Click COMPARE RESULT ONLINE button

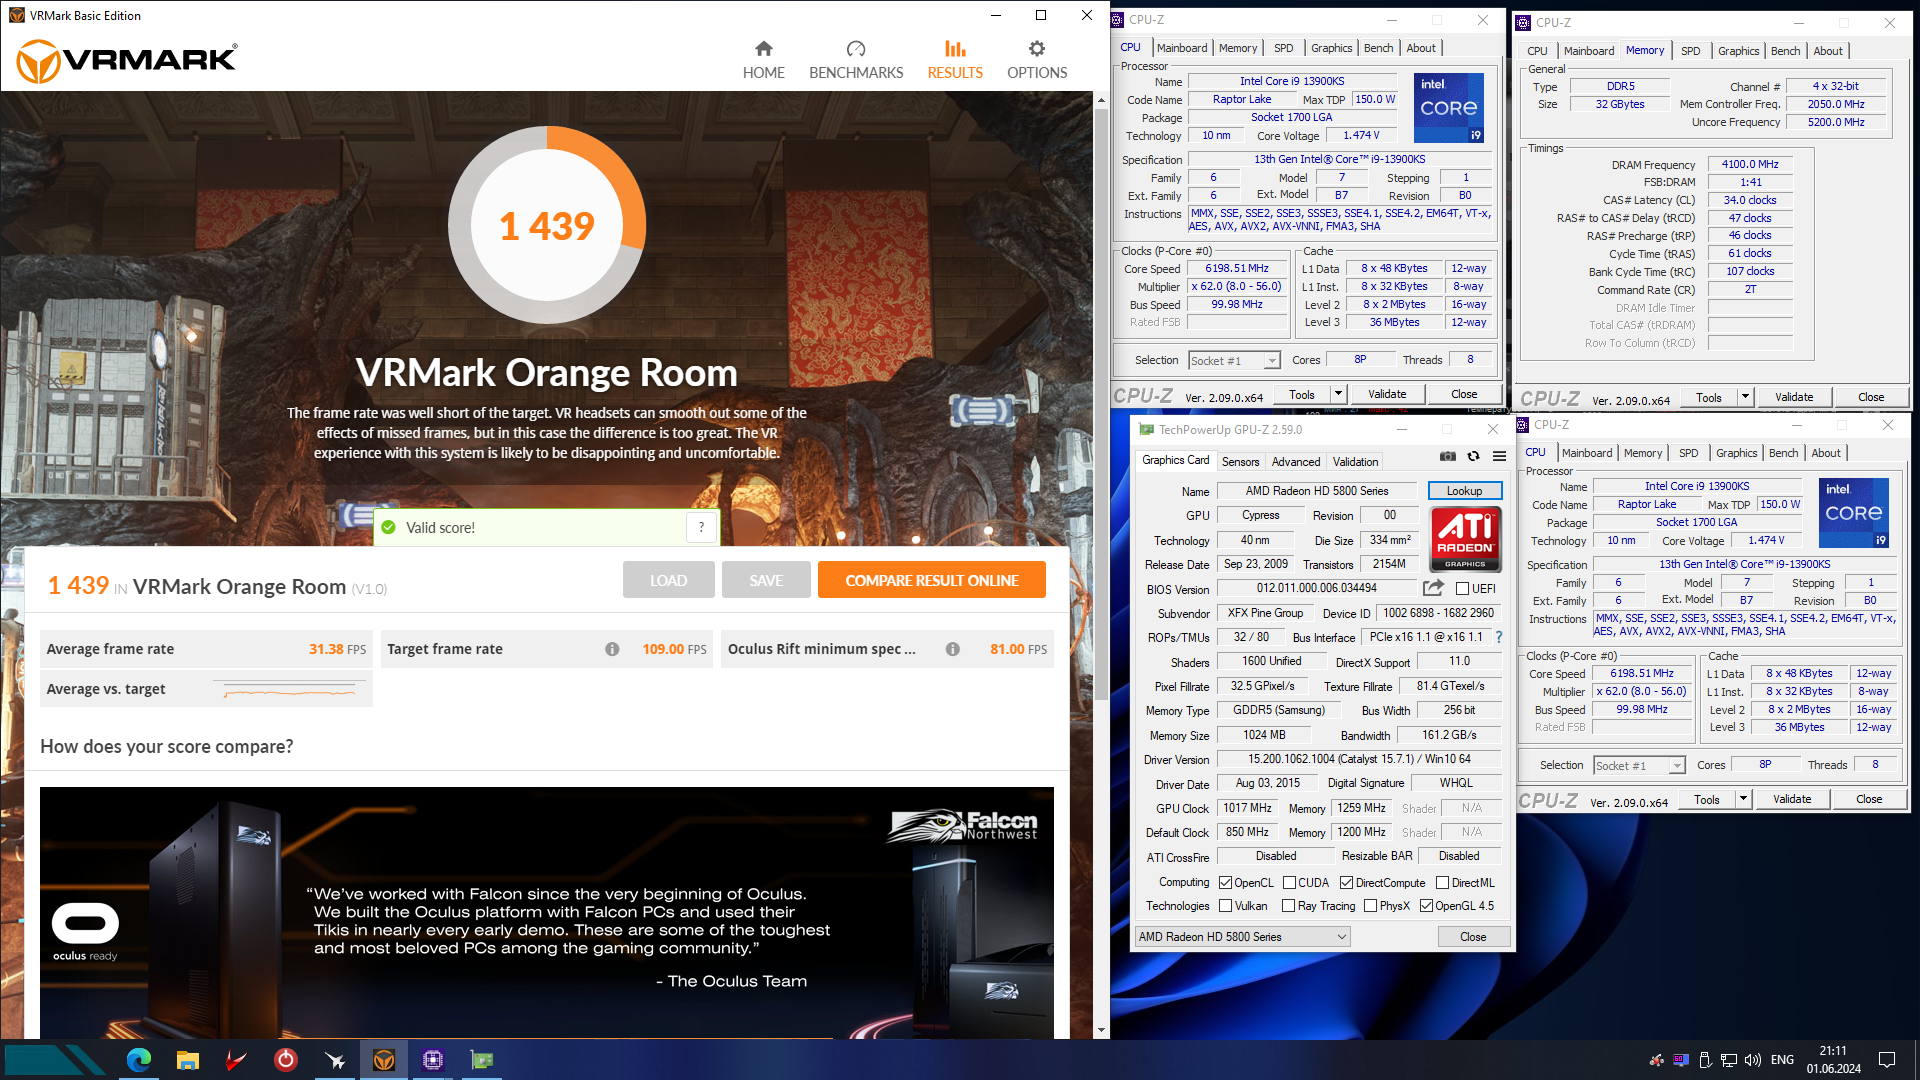coord(932,580)
